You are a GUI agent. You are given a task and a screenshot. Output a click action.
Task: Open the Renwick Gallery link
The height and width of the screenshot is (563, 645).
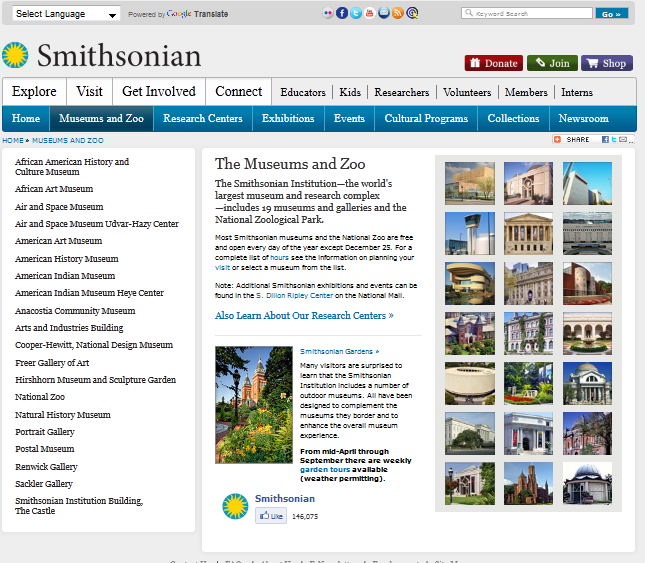(x=46, y=467)
